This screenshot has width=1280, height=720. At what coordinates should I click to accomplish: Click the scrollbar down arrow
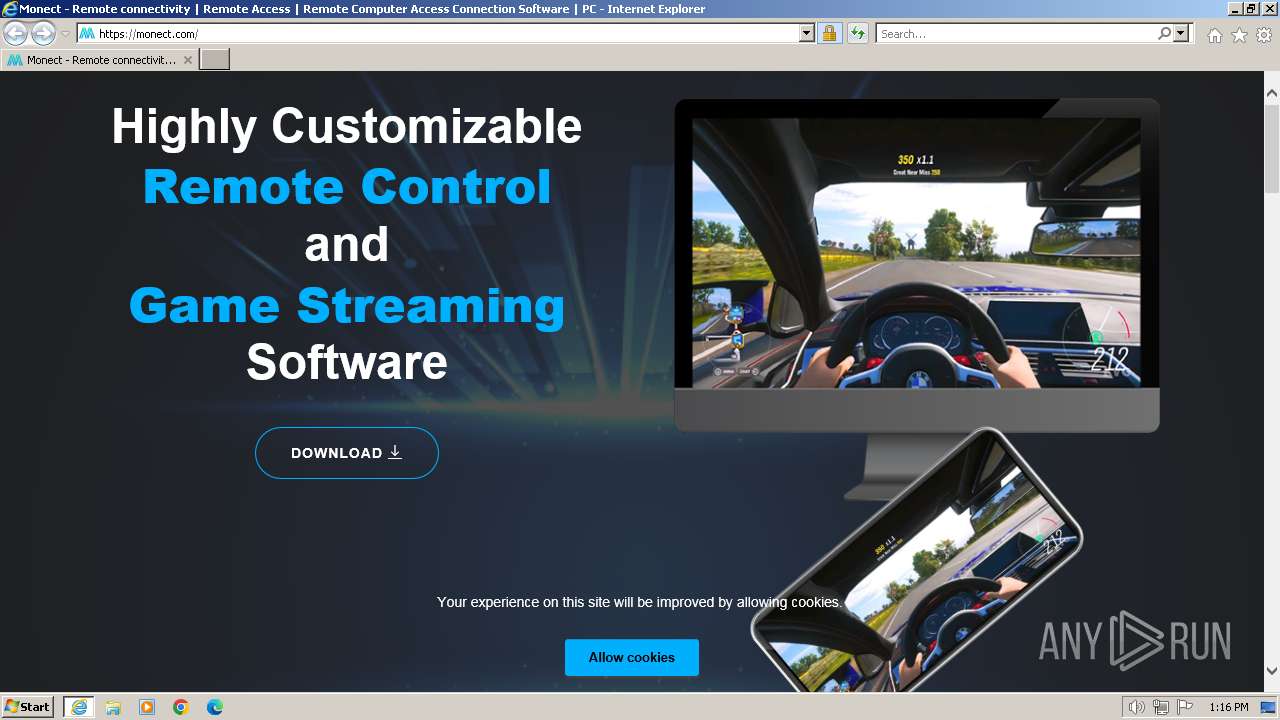[x=1272, y=671]
